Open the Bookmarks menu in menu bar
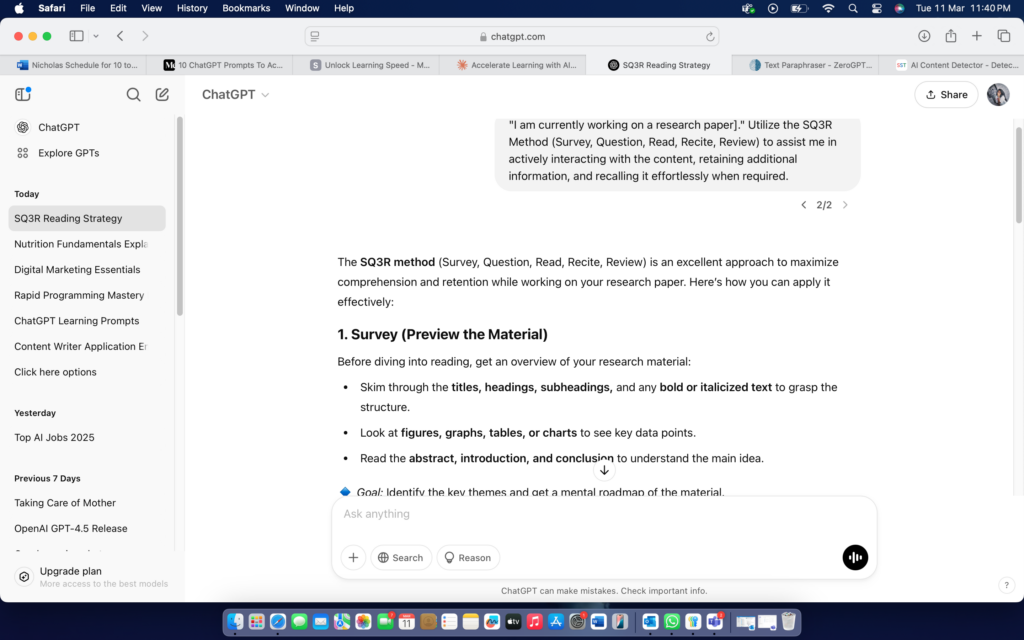Screen dimensions: 1024x640 (246, 8)
